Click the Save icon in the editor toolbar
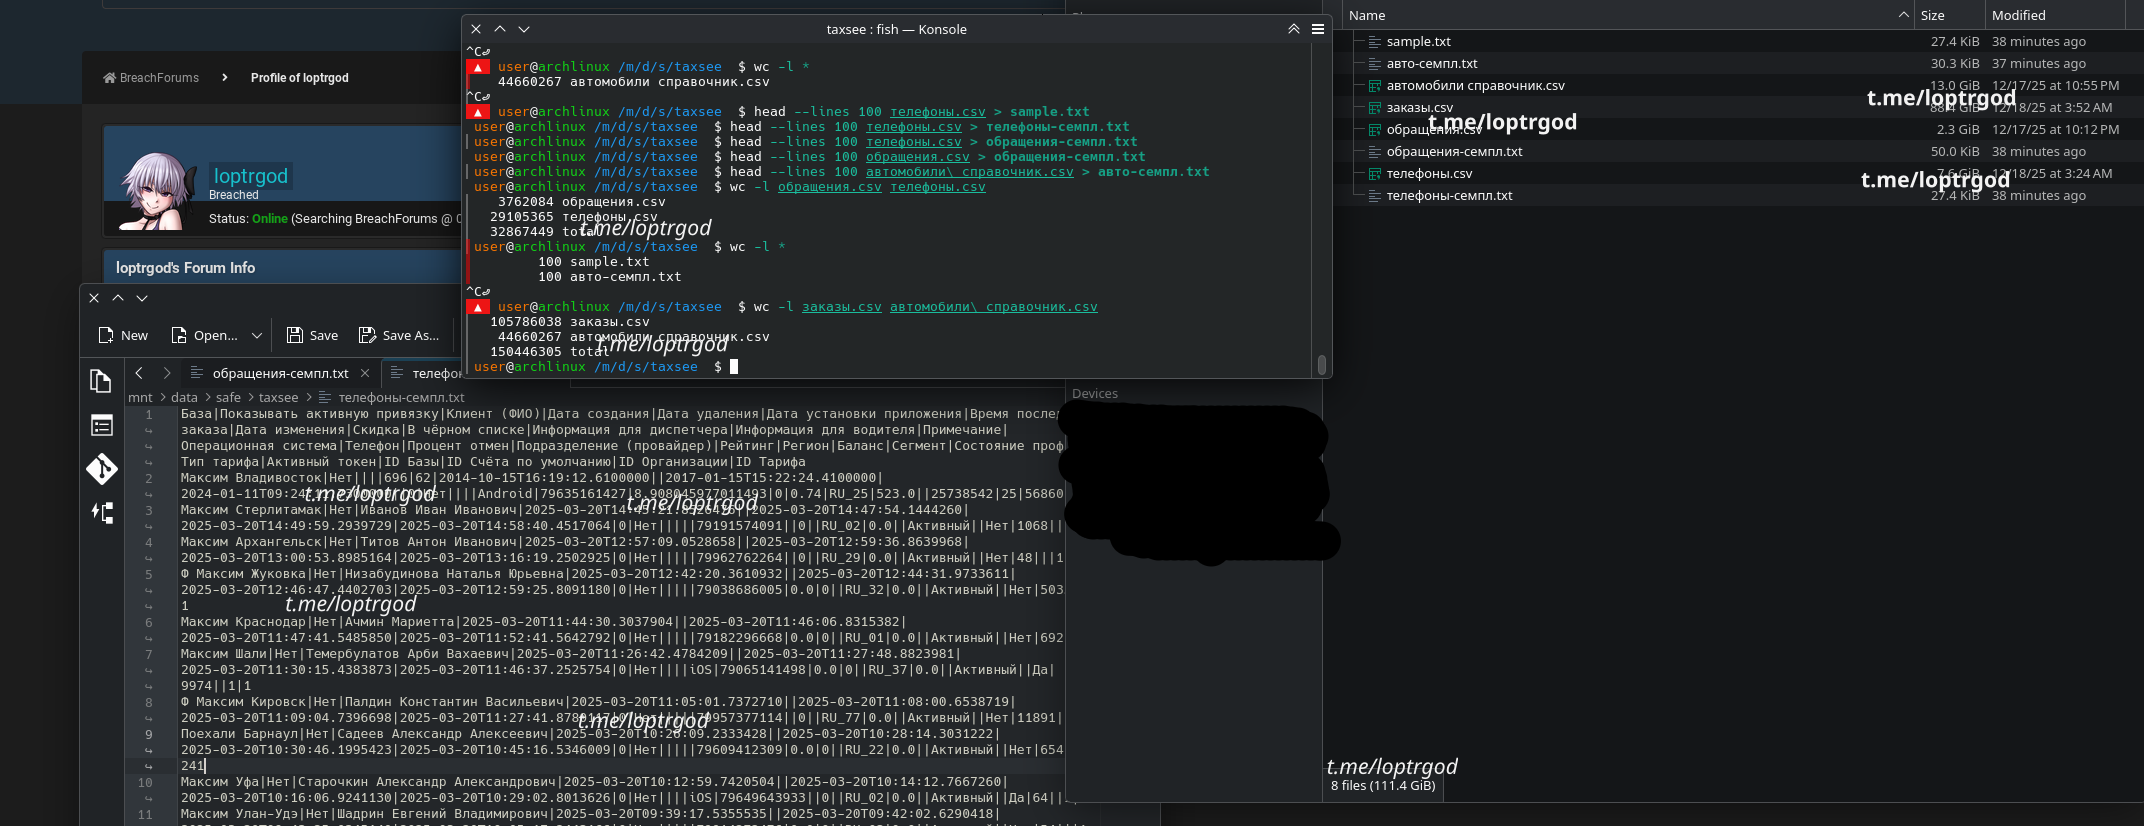 coord(295,335)
